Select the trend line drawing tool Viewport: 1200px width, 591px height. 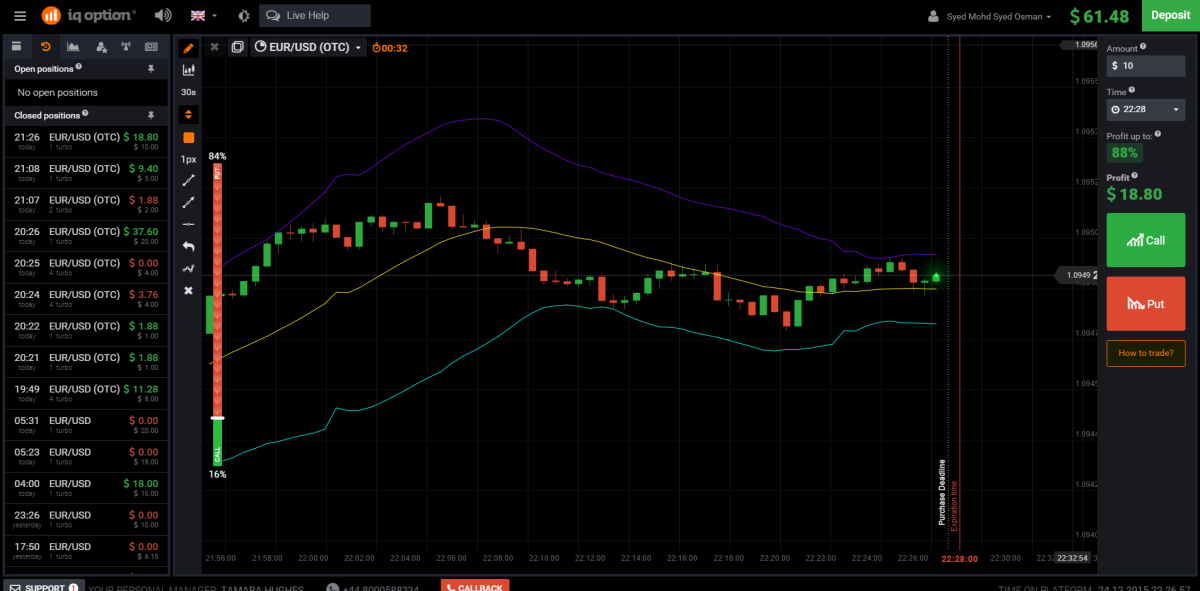188,181
